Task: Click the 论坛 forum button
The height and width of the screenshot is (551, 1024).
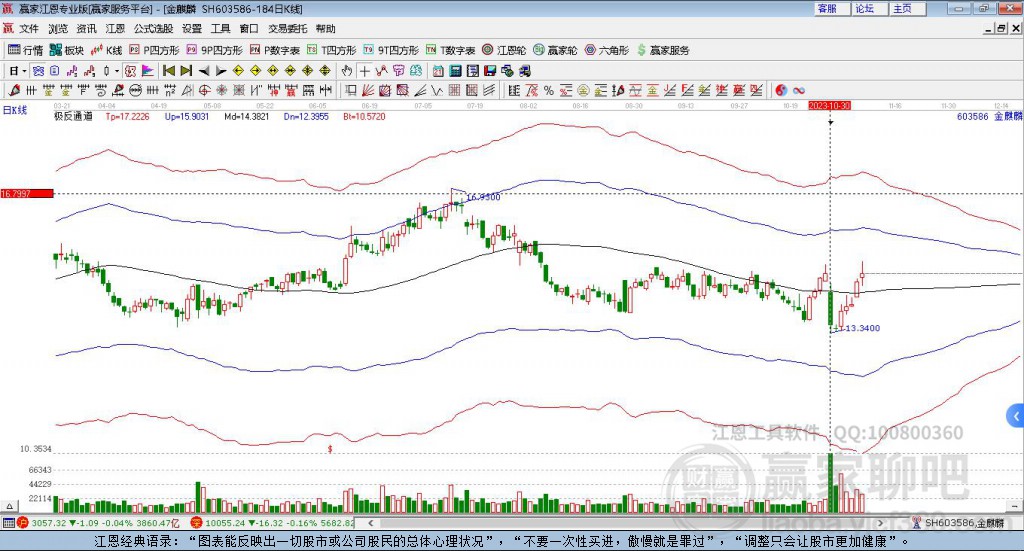Action: coord(869,8)
